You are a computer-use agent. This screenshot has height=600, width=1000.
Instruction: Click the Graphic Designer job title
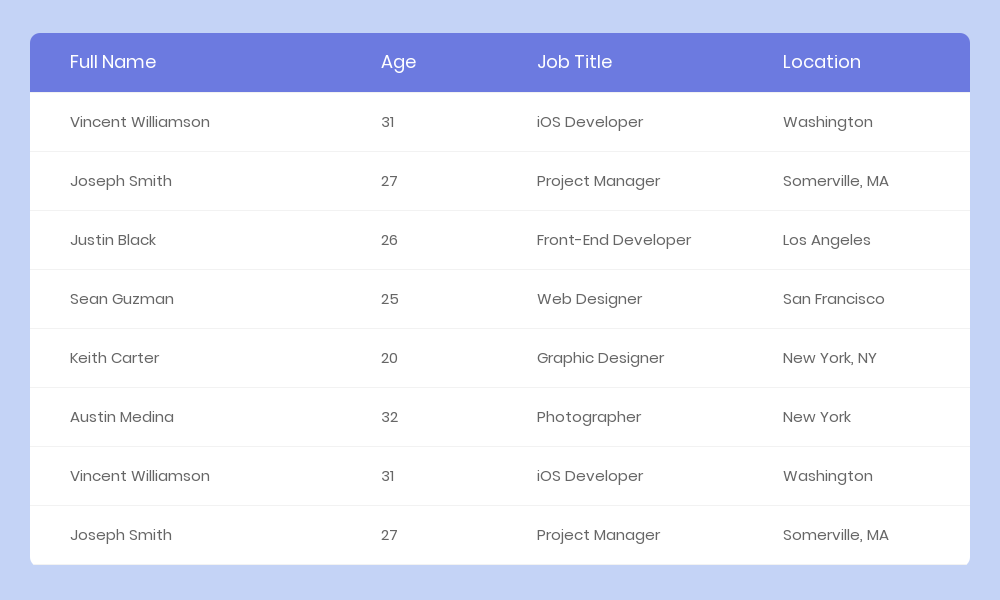point(600,358)
